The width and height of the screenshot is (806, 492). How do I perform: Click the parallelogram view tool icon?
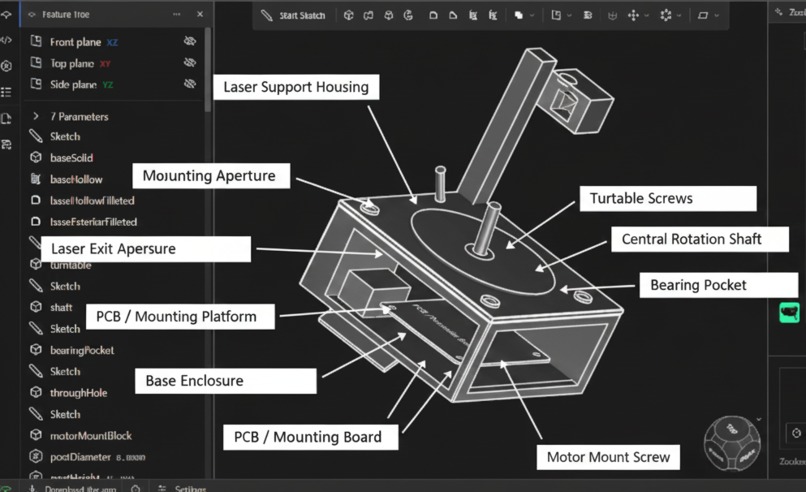703,15
